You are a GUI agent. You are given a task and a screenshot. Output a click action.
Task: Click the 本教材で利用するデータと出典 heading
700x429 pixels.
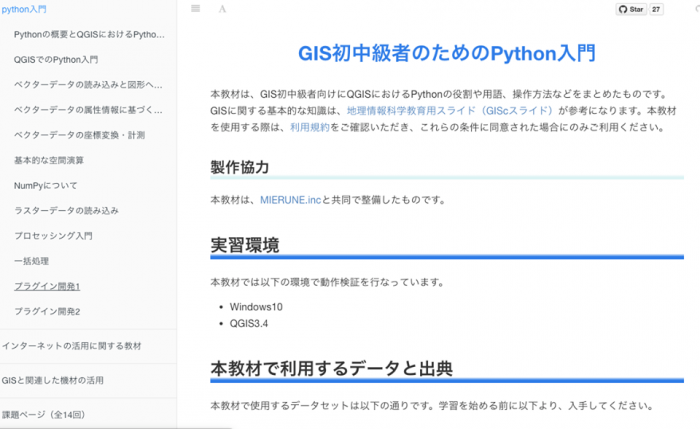pyautogui.click(x=332, y=369)
